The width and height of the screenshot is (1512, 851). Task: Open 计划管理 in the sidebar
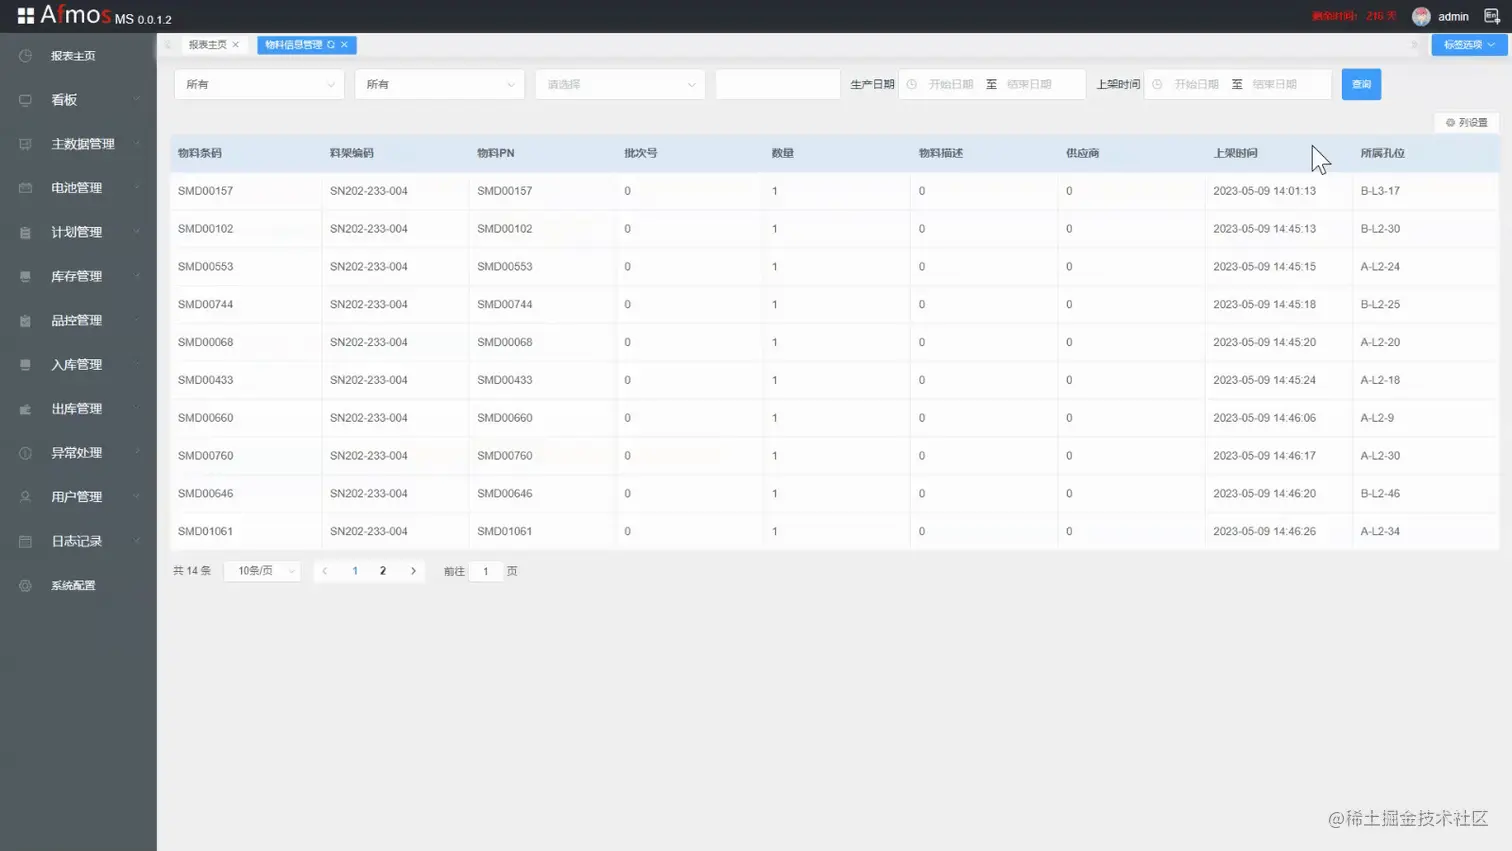point(77,232)
